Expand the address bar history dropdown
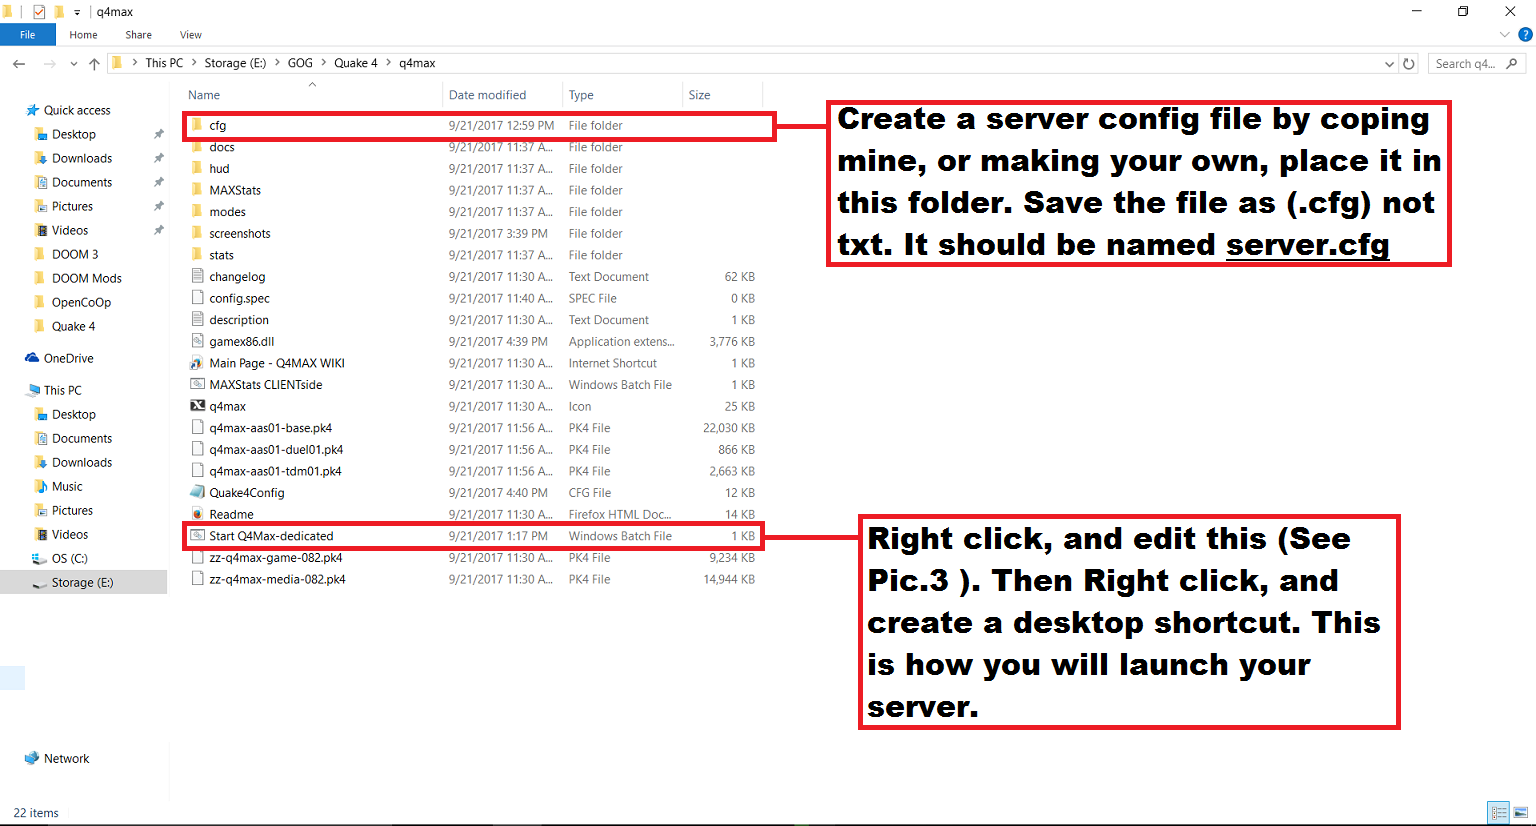Viewport: 1536px width, 826px height. 1389,63
